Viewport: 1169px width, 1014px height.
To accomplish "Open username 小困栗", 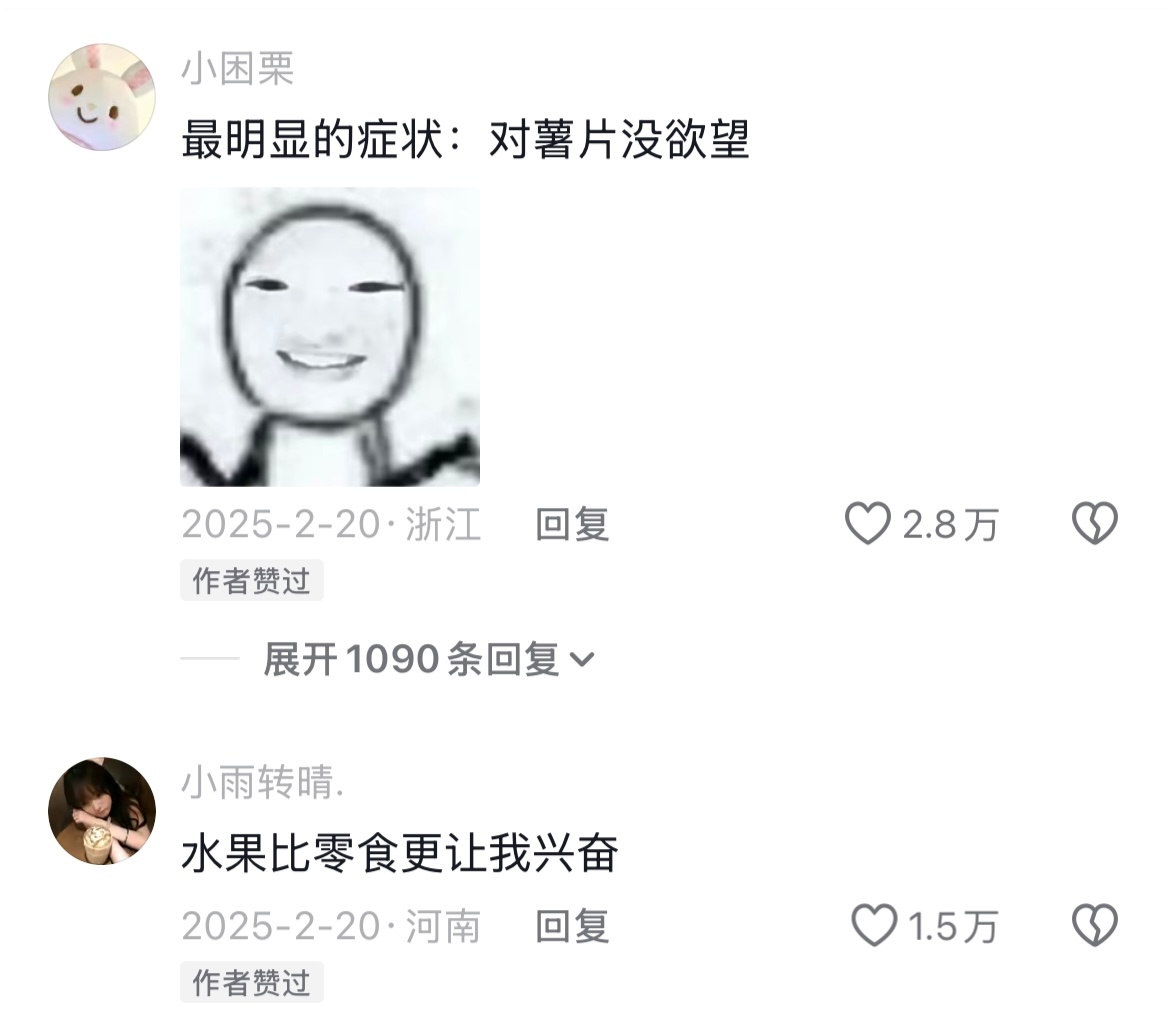I will pyautogui.click(x=238, y=69).
